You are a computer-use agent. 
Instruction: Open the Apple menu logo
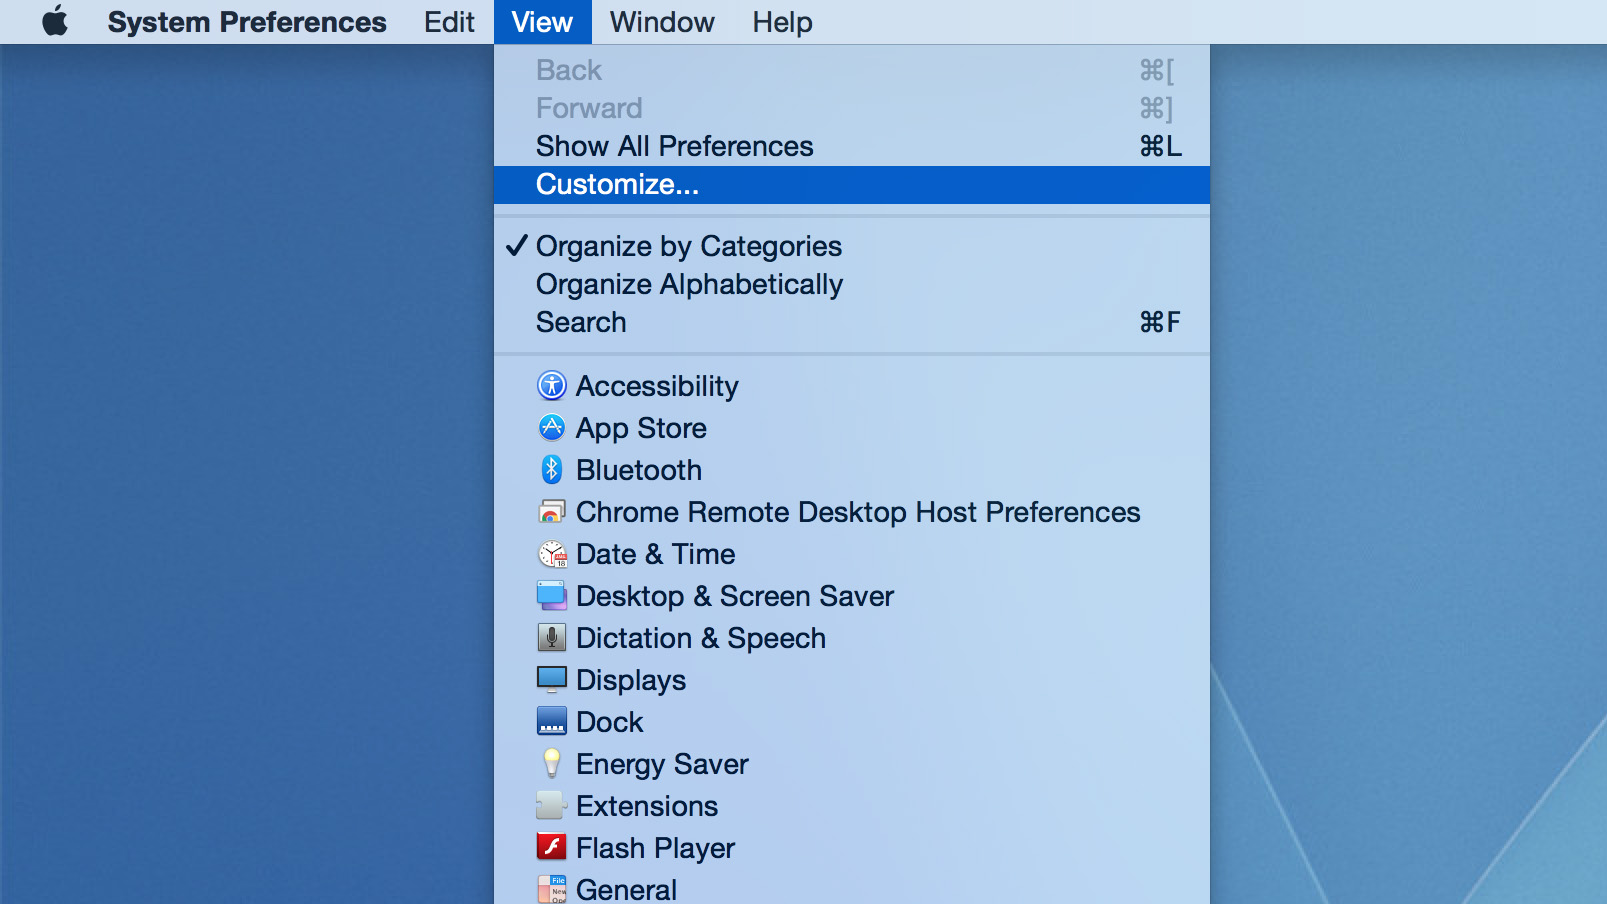pos(55,21)
